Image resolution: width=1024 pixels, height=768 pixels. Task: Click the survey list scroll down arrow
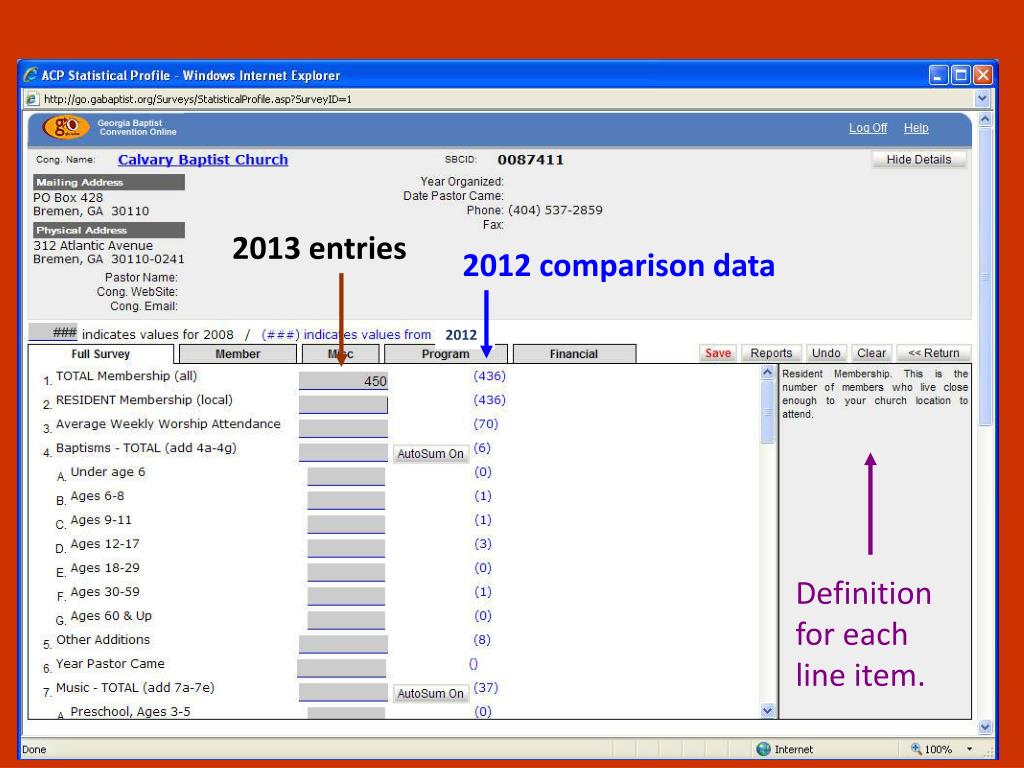[768, 711]
